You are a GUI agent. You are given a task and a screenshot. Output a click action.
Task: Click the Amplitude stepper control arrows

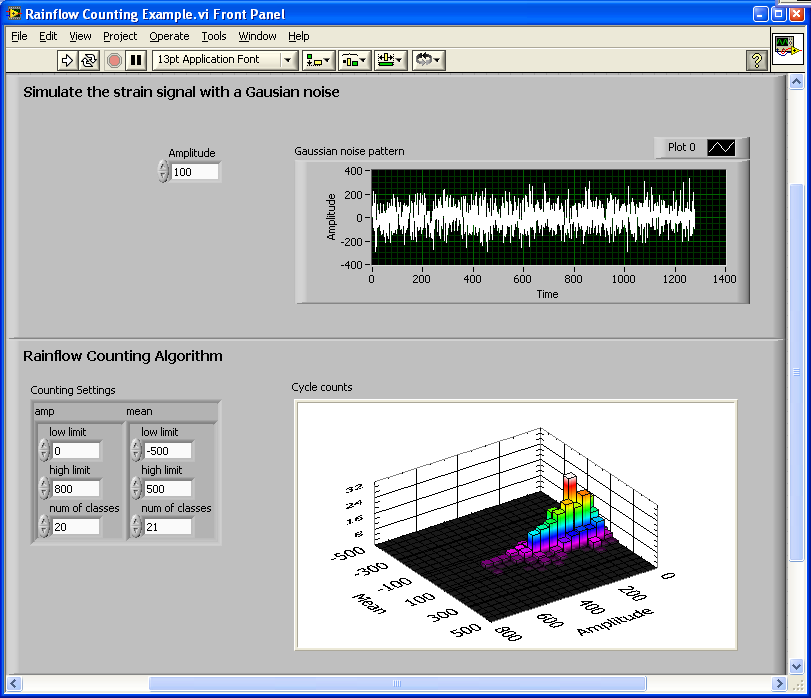[163, 172]
